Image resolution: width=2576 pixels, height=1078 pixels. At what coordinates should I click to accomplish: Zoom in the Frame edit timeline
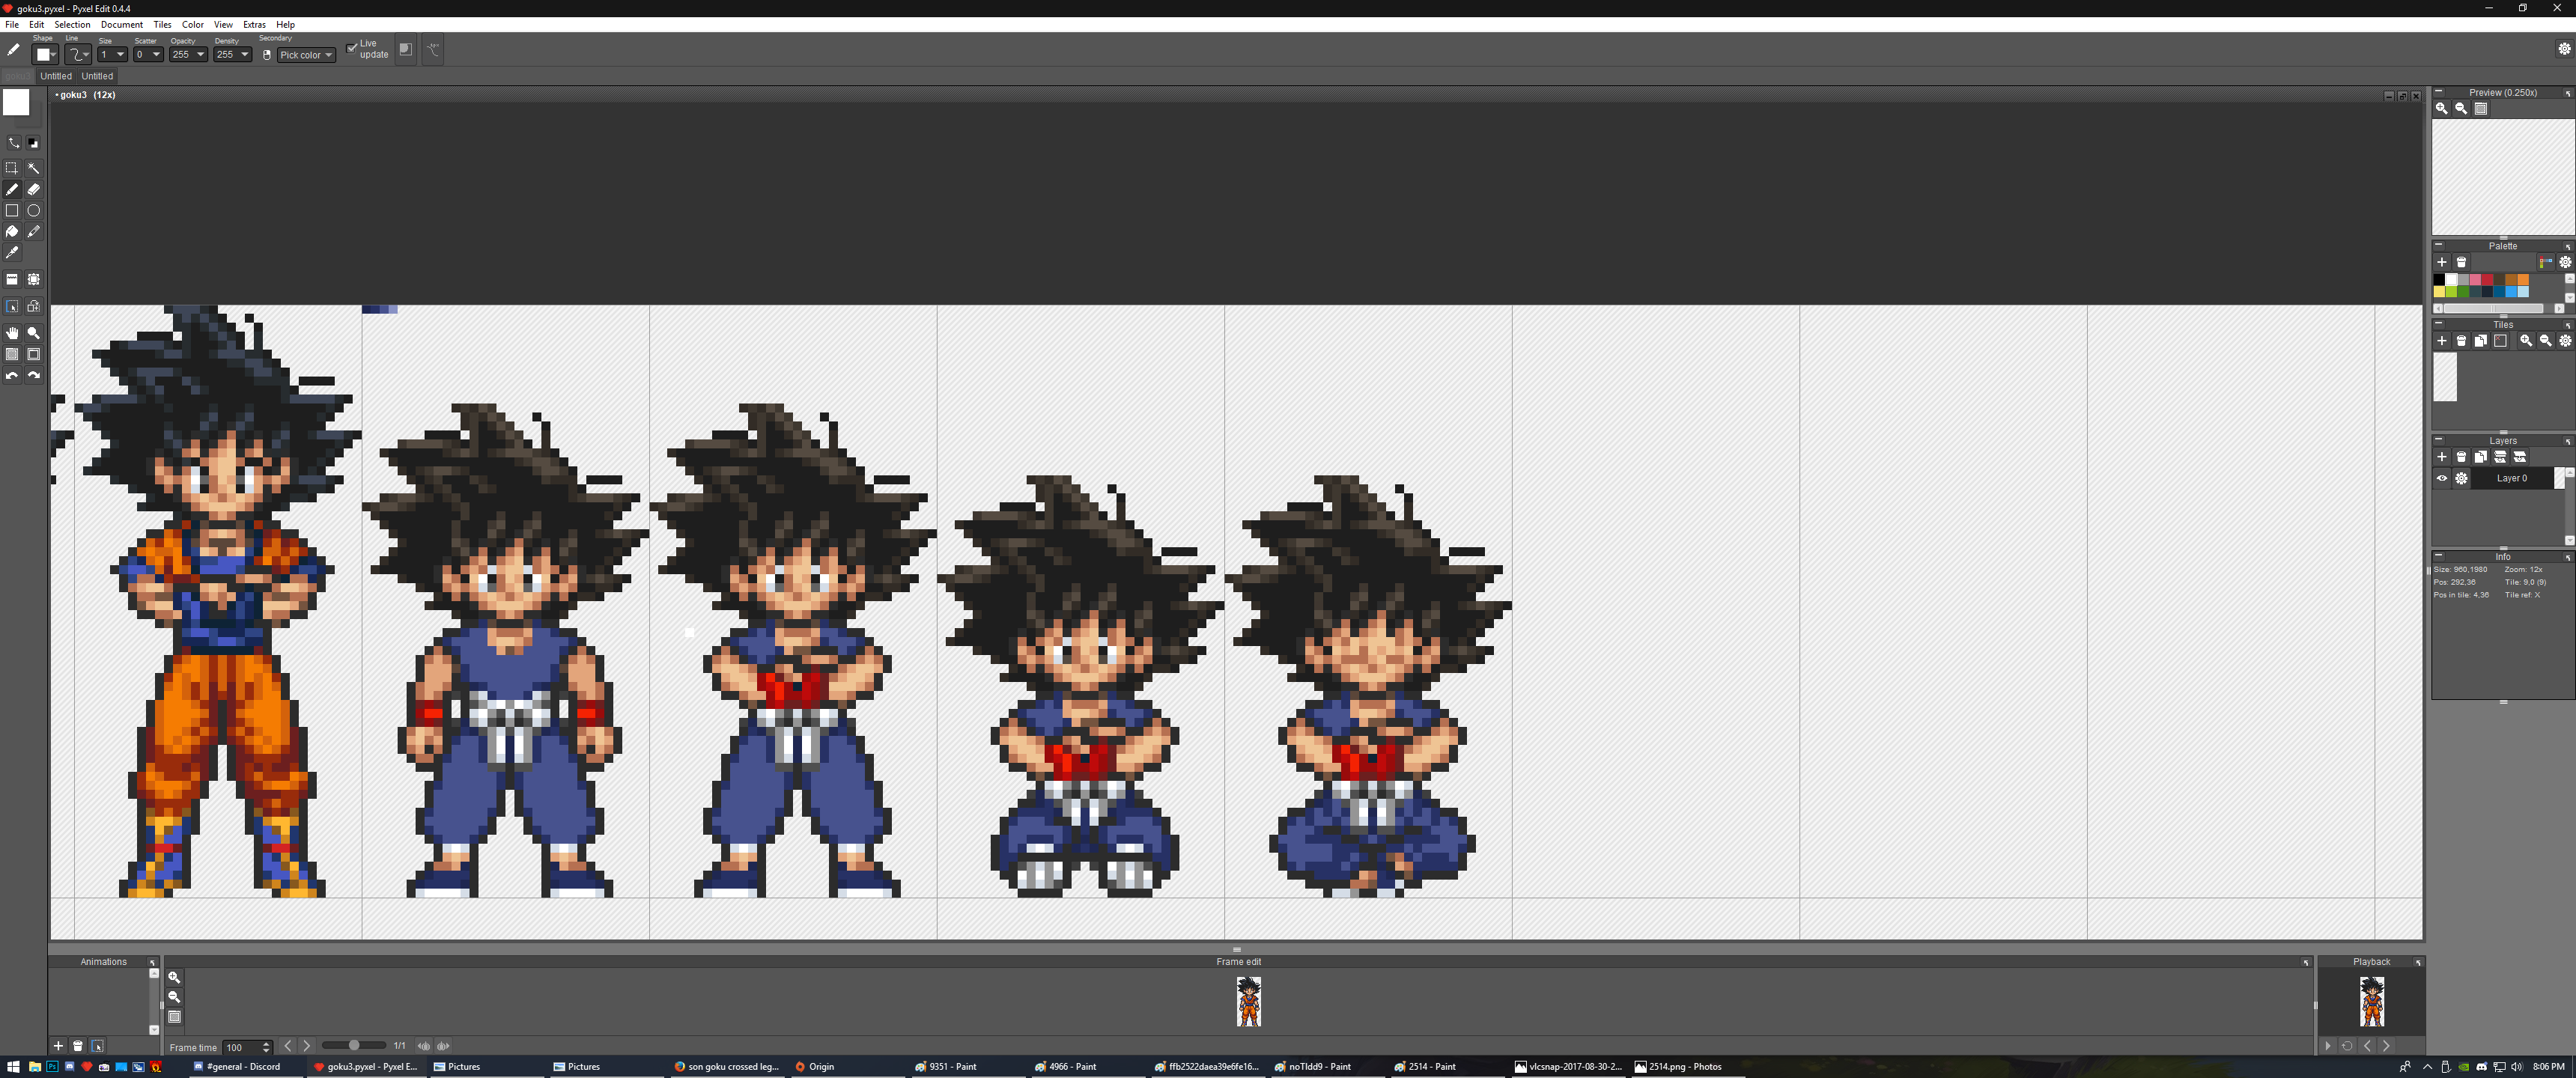[174, 977]
